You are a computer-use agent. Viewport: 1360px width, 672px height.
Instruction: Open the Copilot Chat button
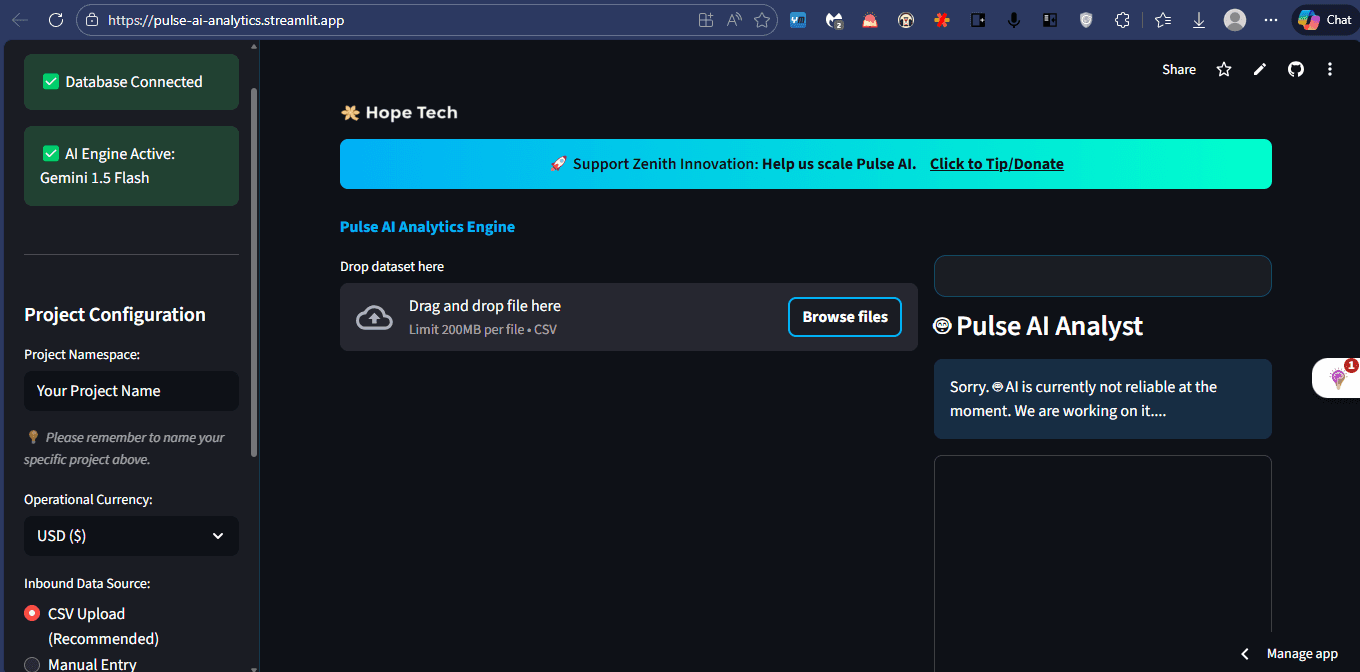[x=1324, y=20]
